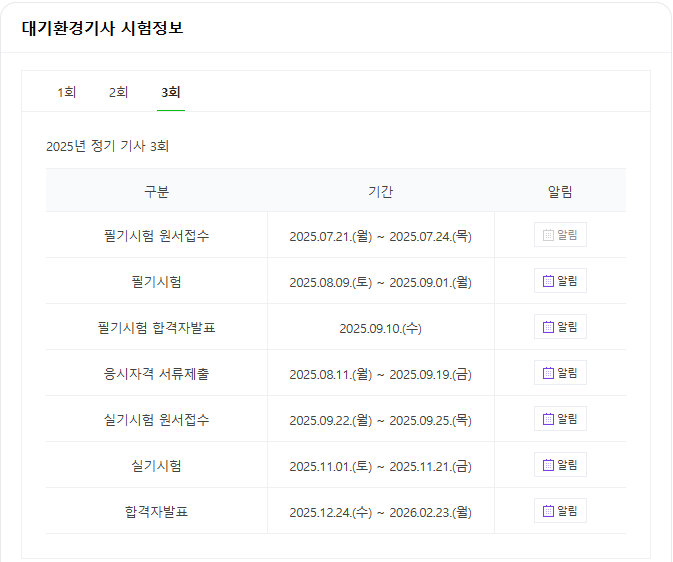Switch to the 1회 tab
This screenshot has height=562, width=673.
click(x=67, y=92)
